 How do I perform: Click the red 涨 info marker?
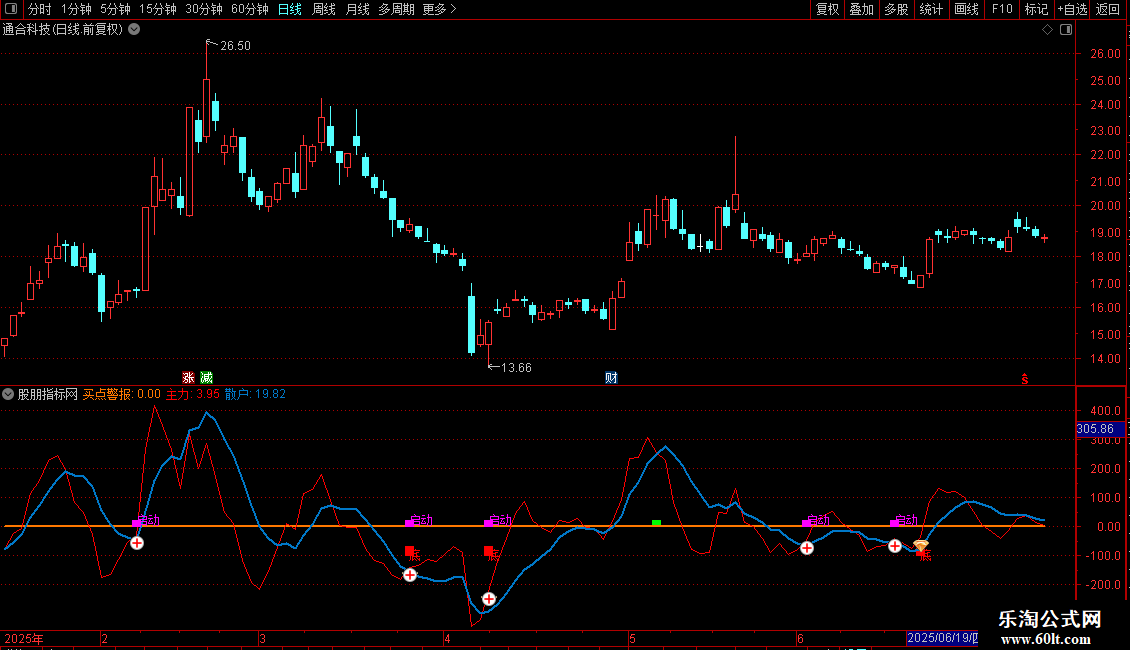click(x=188, y=378)
